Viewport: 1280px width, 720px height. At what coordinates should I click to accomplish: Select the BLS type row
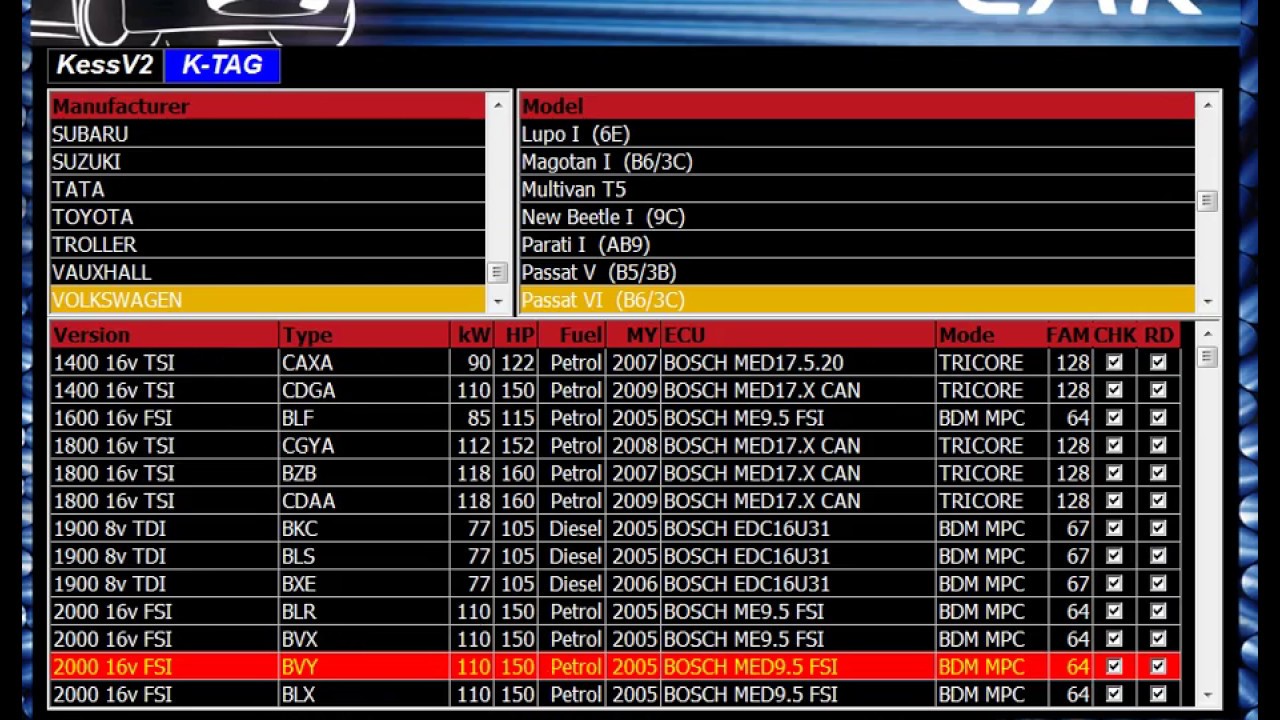pos(615,556)
